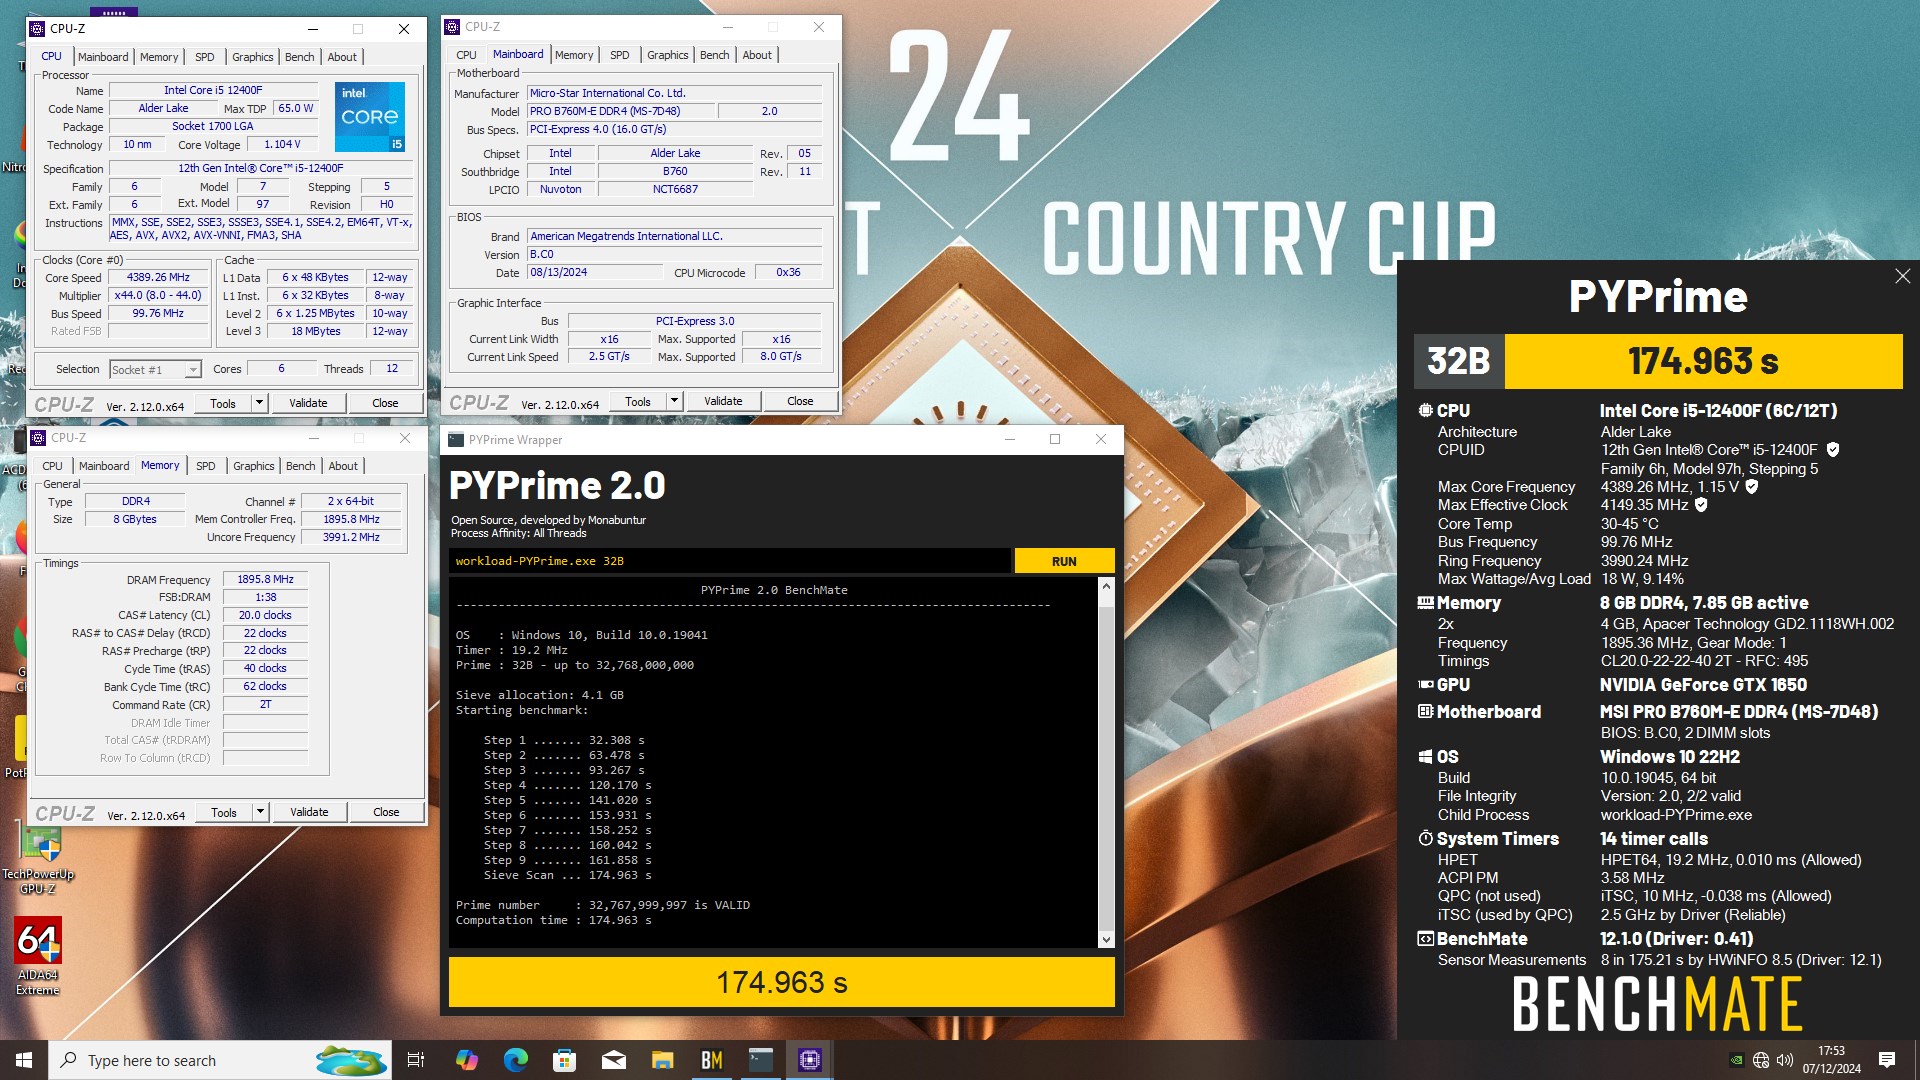The height and width of the screenshot is (1080, 1920).
Task: Expand Tools dropdown arrow in CPU-Z Mainboard window
Action: [x=674, y=401]
